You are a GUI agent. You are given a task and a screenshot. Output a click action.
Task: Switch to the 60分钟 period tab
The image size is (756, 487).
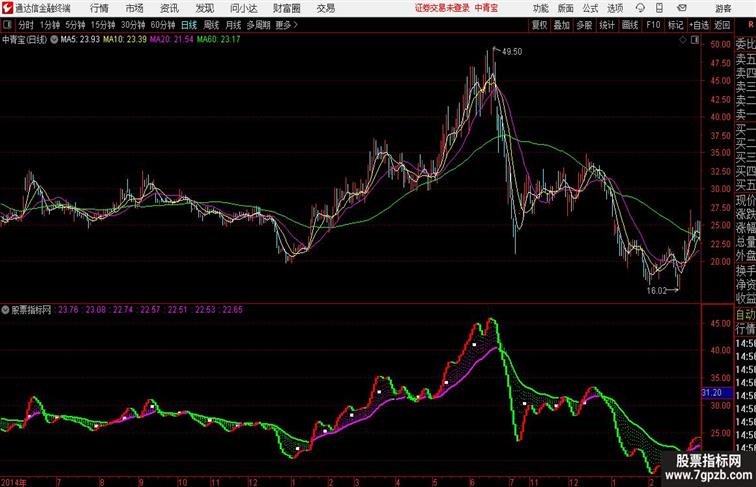click(x=163, y=25)
